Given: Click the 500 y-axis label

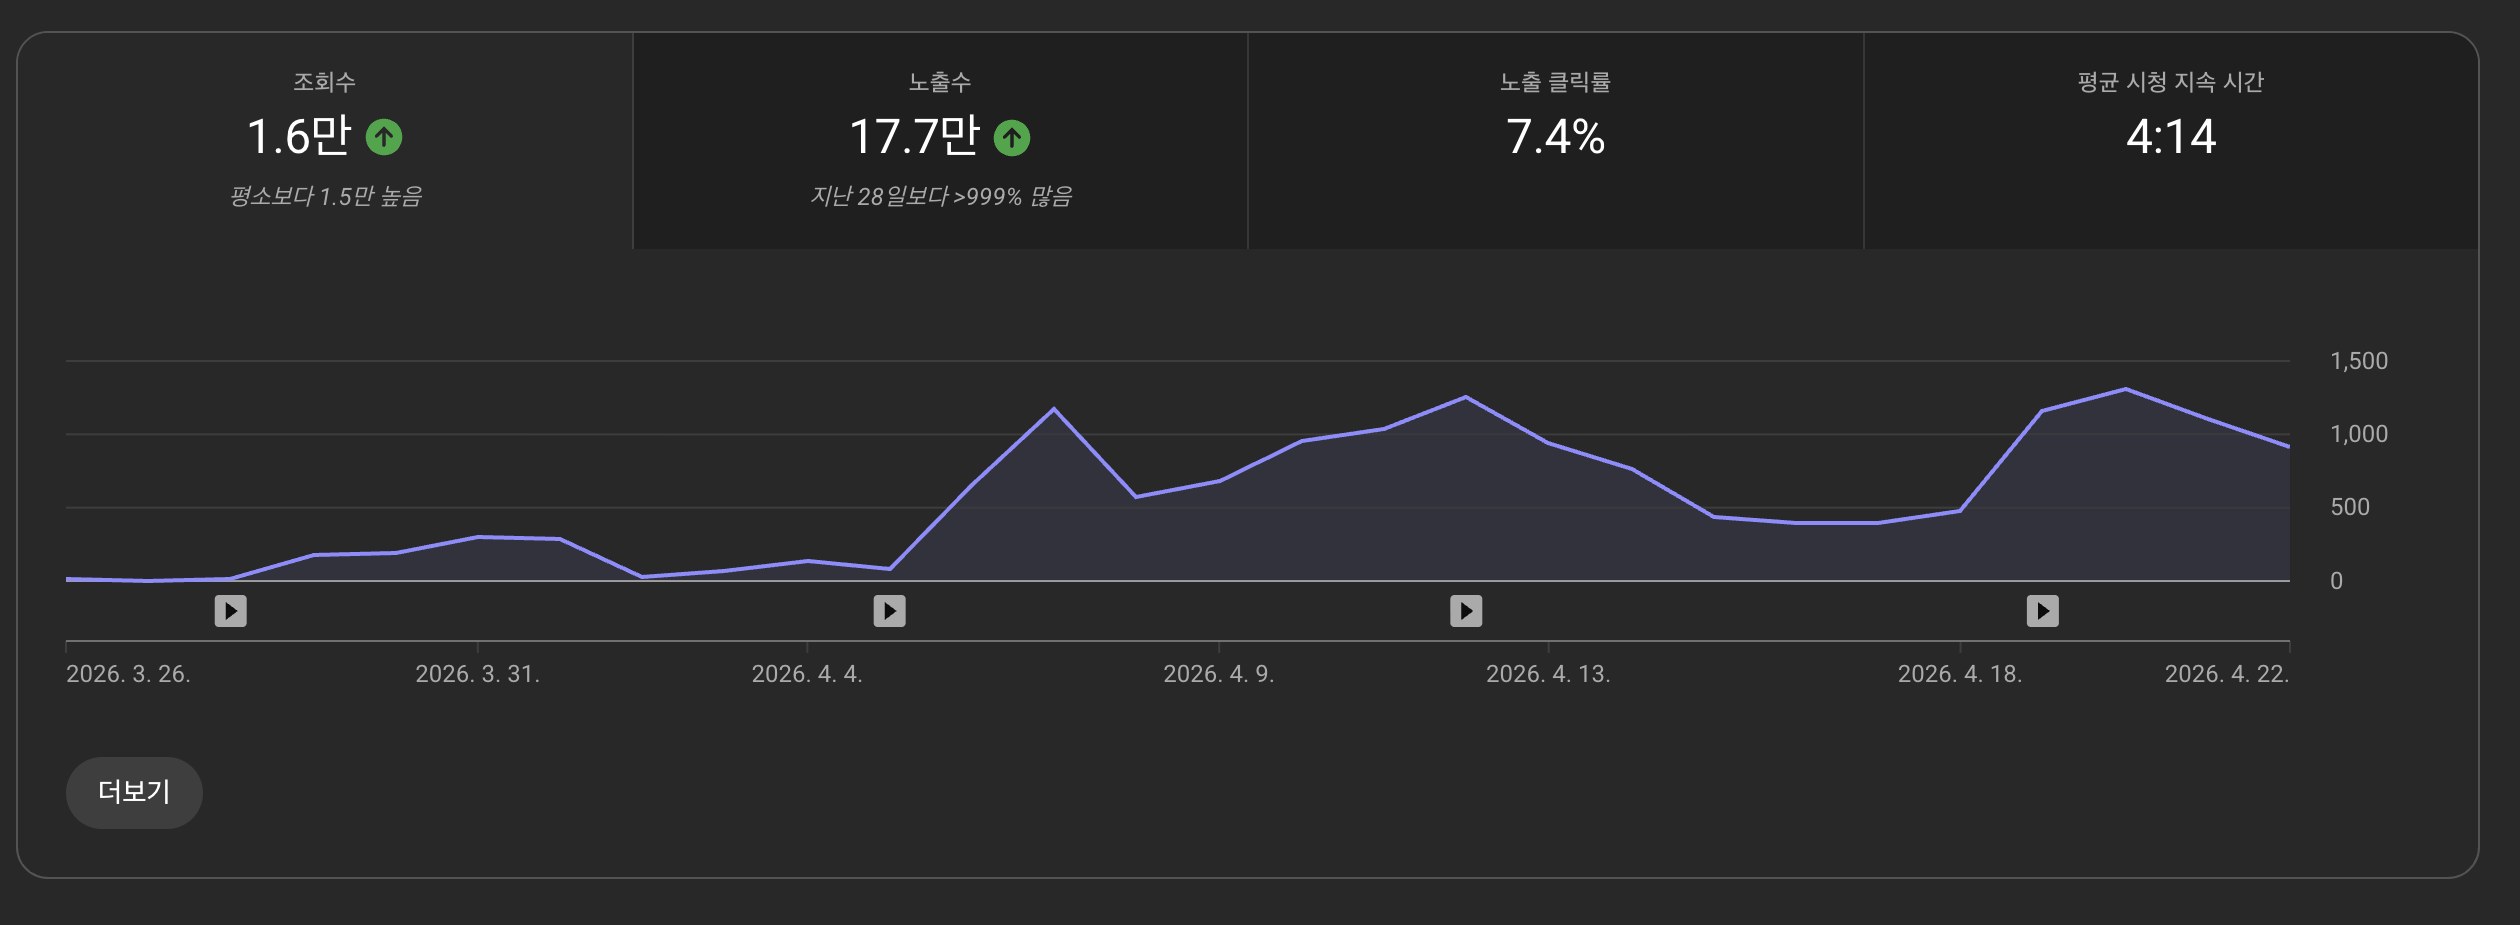Looking at the screenshot, I should 2350,507.
